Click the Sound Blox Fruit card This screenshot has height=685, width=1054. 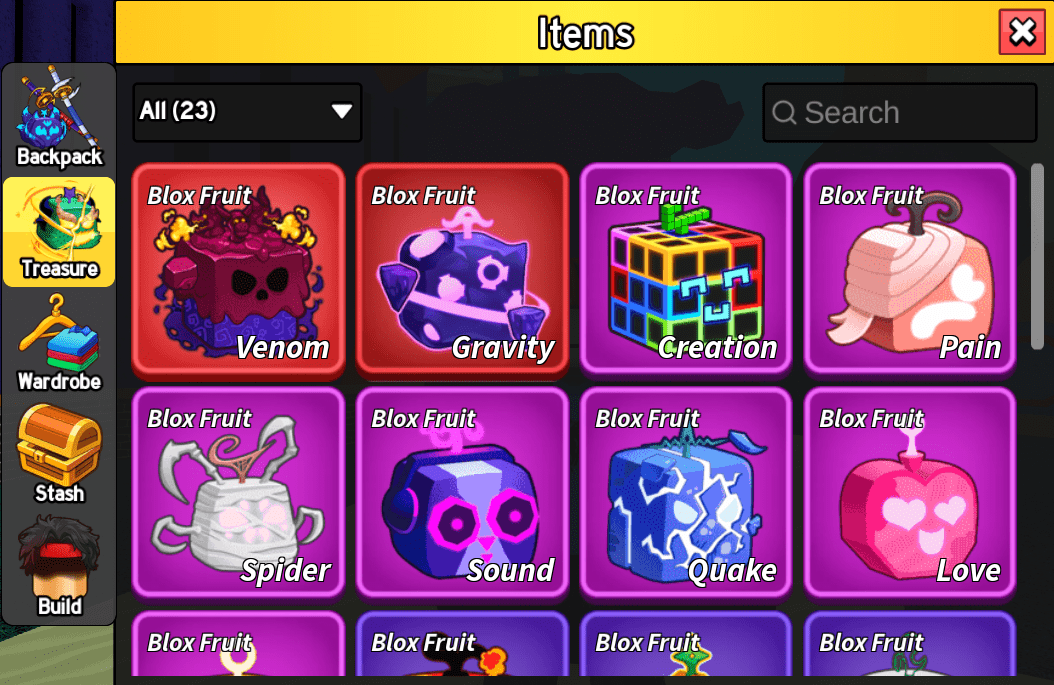pyautogui.click(x=462, y=493)
